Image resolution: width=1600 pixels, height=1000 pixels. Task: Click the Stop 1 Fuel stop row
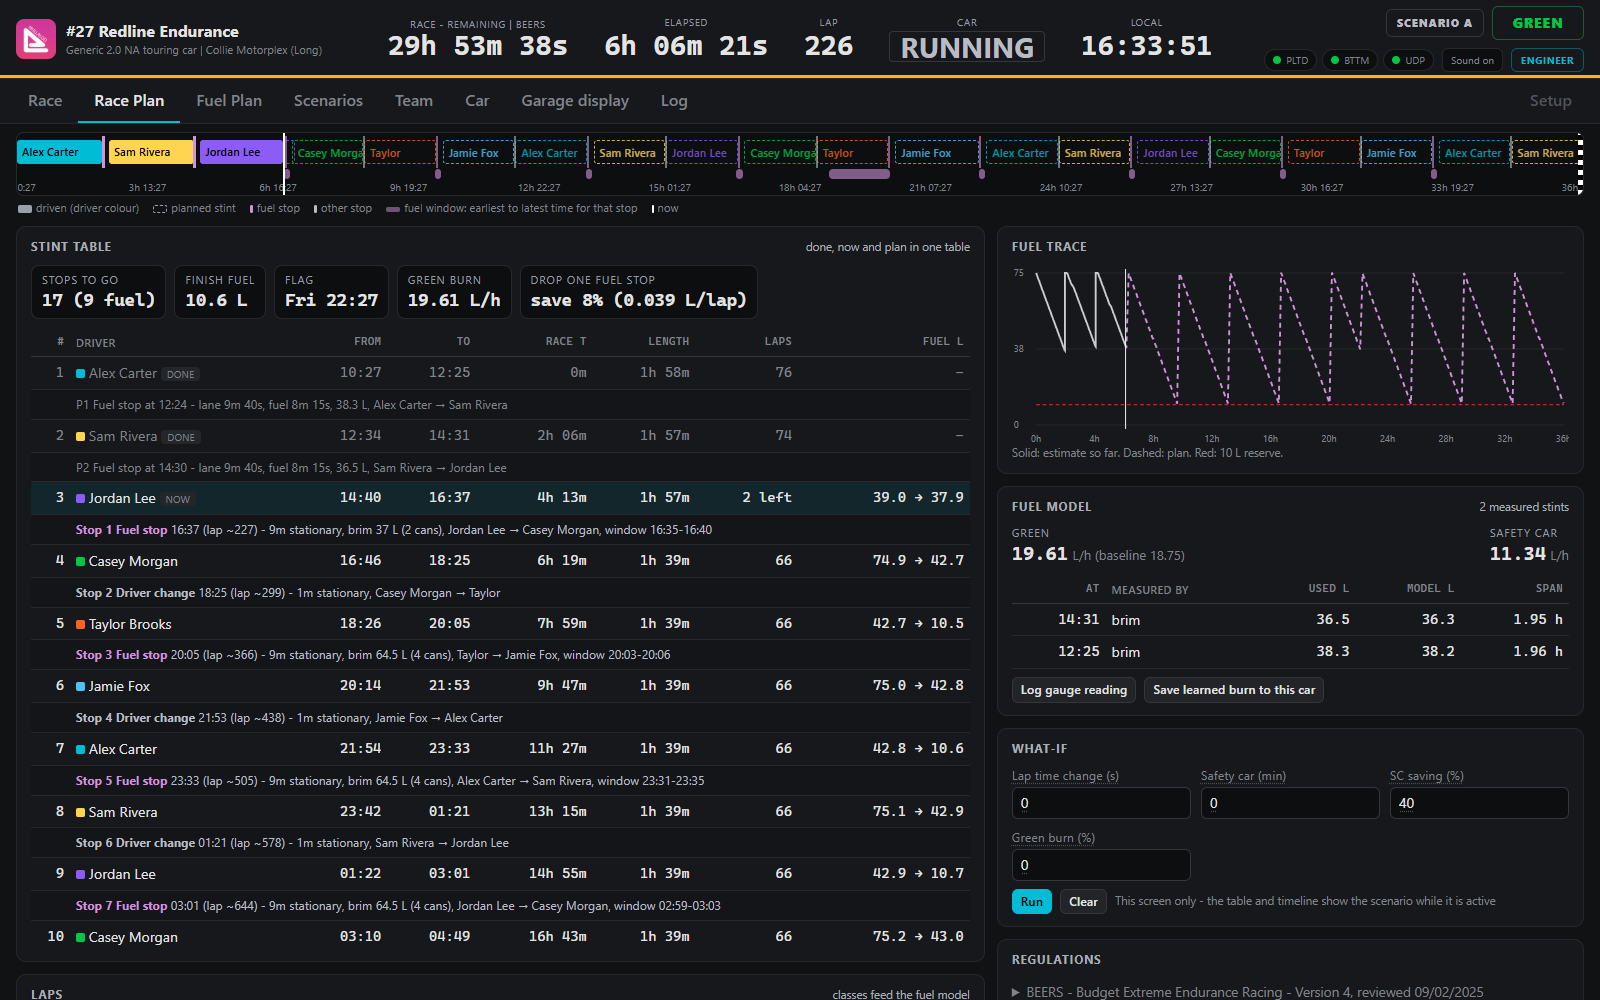tap(500, 530)
